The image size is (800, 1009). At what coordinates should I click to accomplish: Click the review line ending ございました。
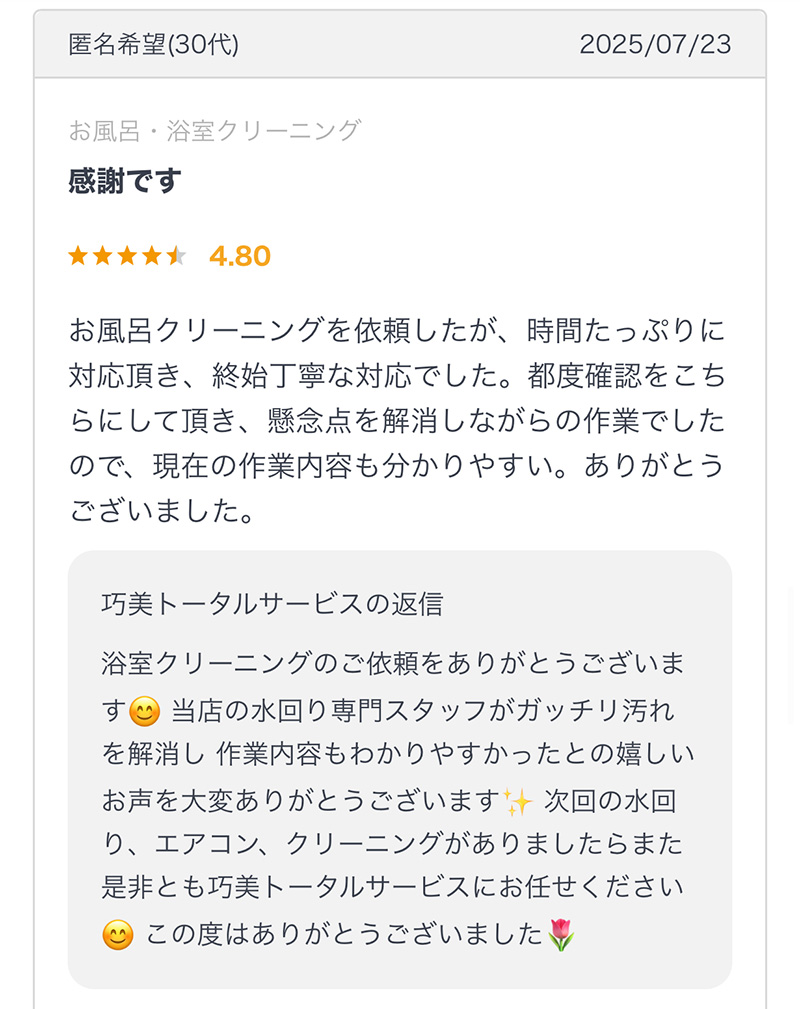[x=163, y=511]
